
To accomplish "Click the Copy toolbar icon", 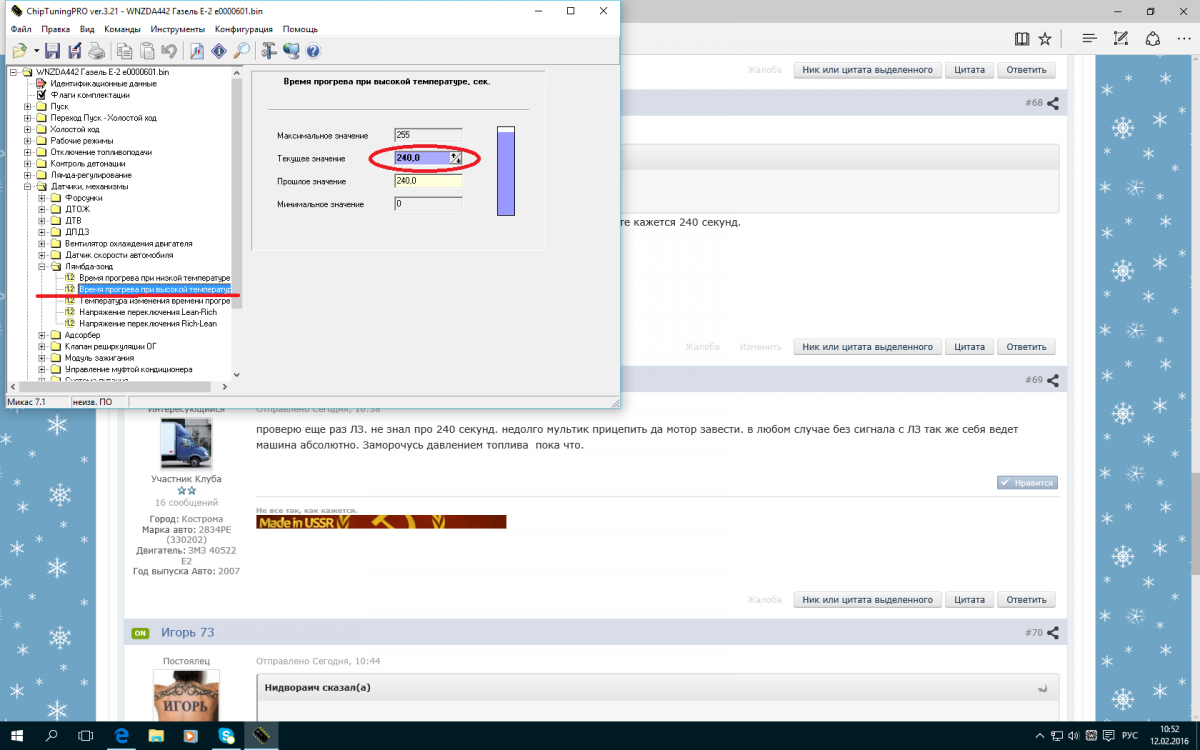I will 125,51.
